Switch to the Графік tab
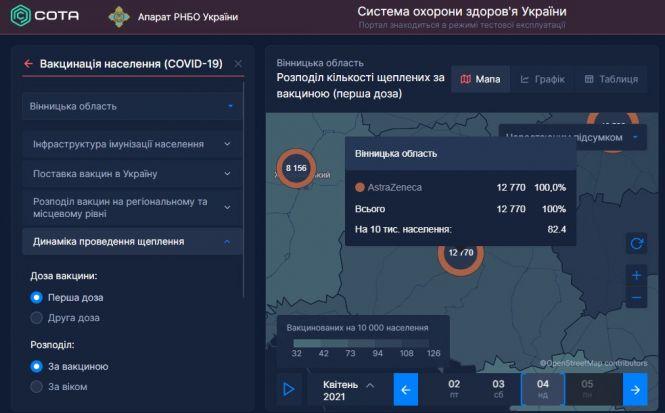Screen dimensions: 665x413 click(542, 79)
